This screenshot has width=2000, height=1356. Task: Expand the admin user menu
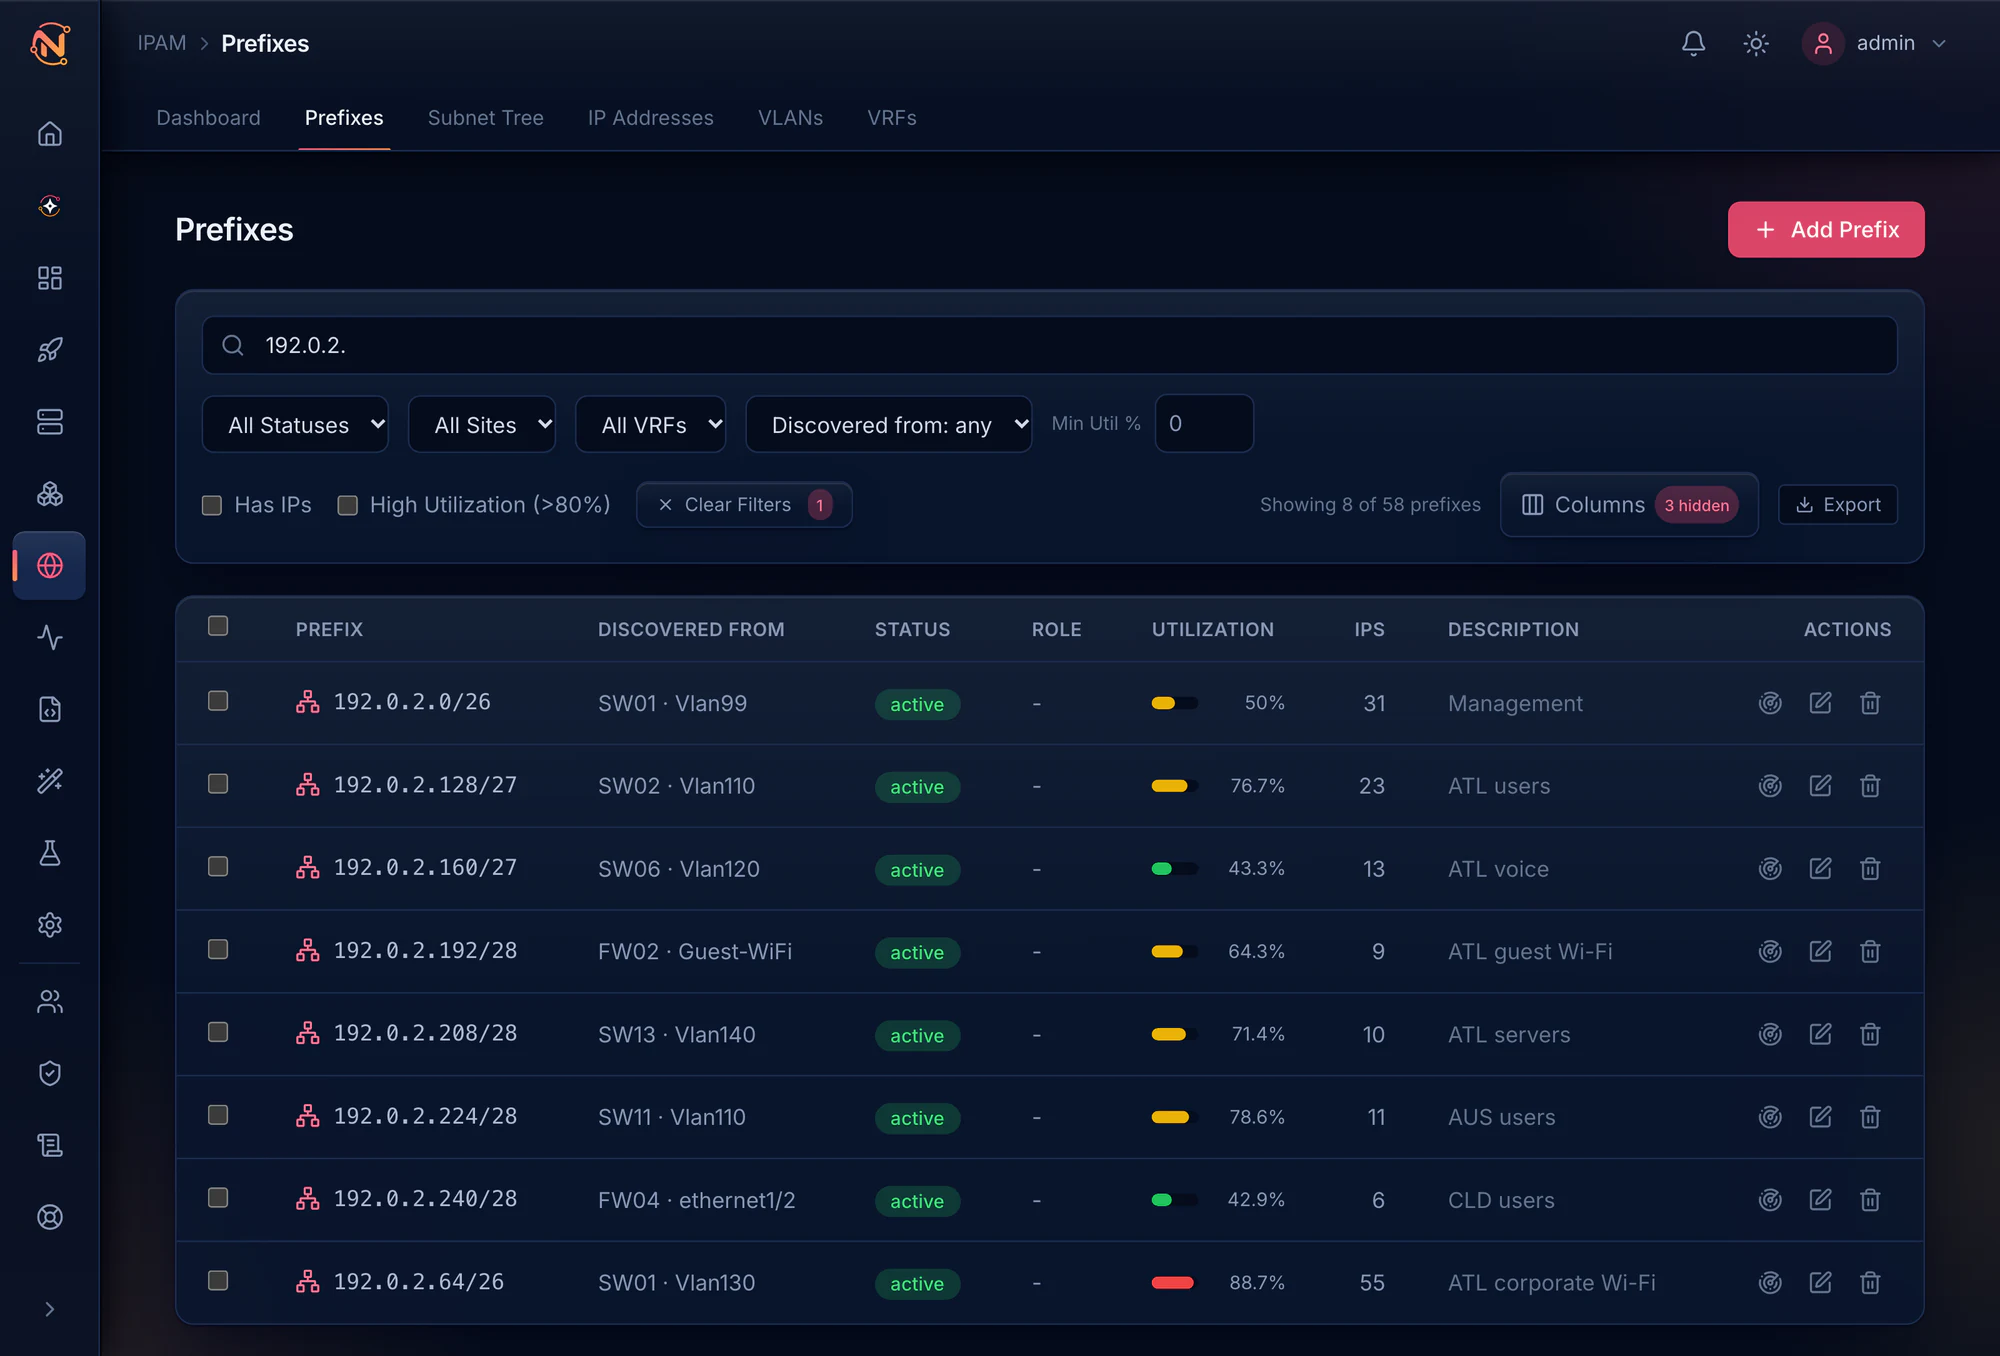click(1876, 43)
